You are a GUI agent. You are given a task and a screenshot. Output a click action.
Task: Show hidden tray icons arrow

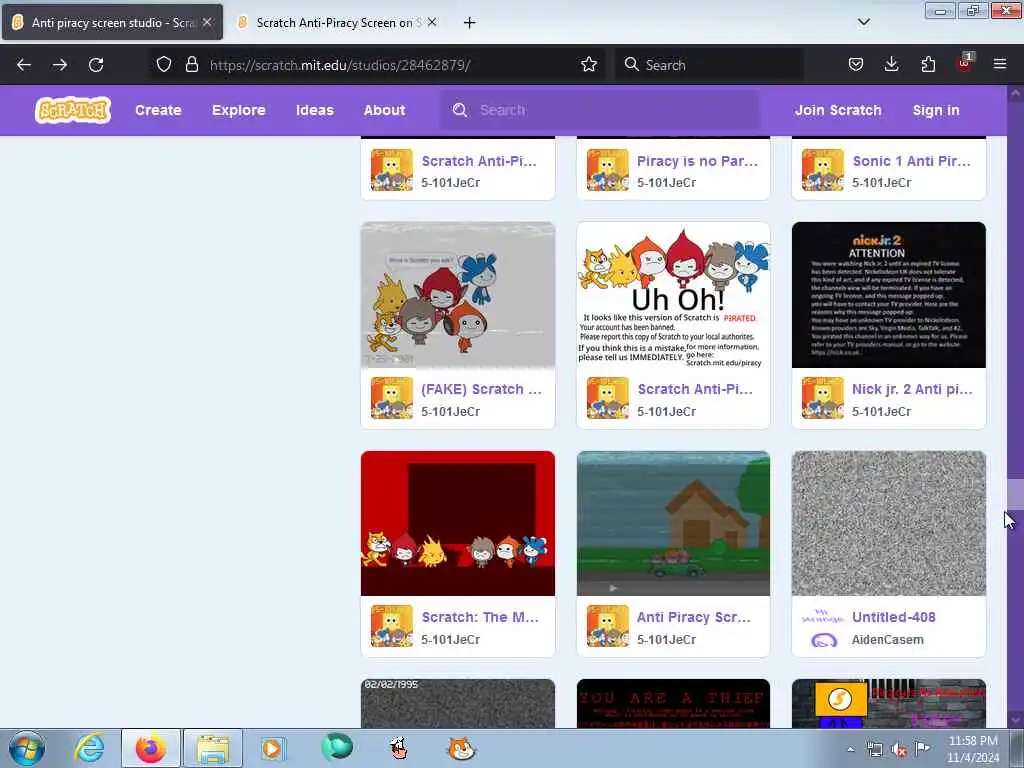point(850,749)
